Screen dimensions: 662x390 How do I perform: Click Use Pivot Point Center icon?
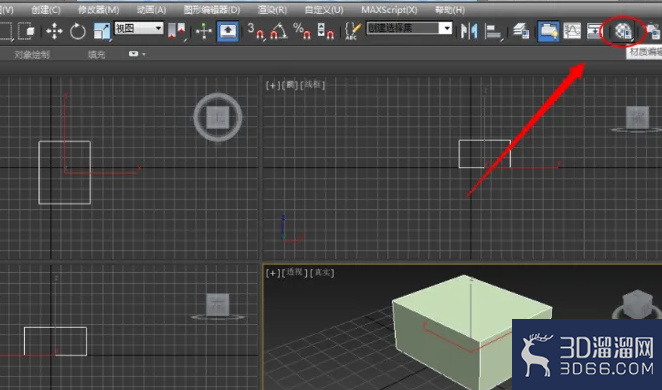click(177, 31)
